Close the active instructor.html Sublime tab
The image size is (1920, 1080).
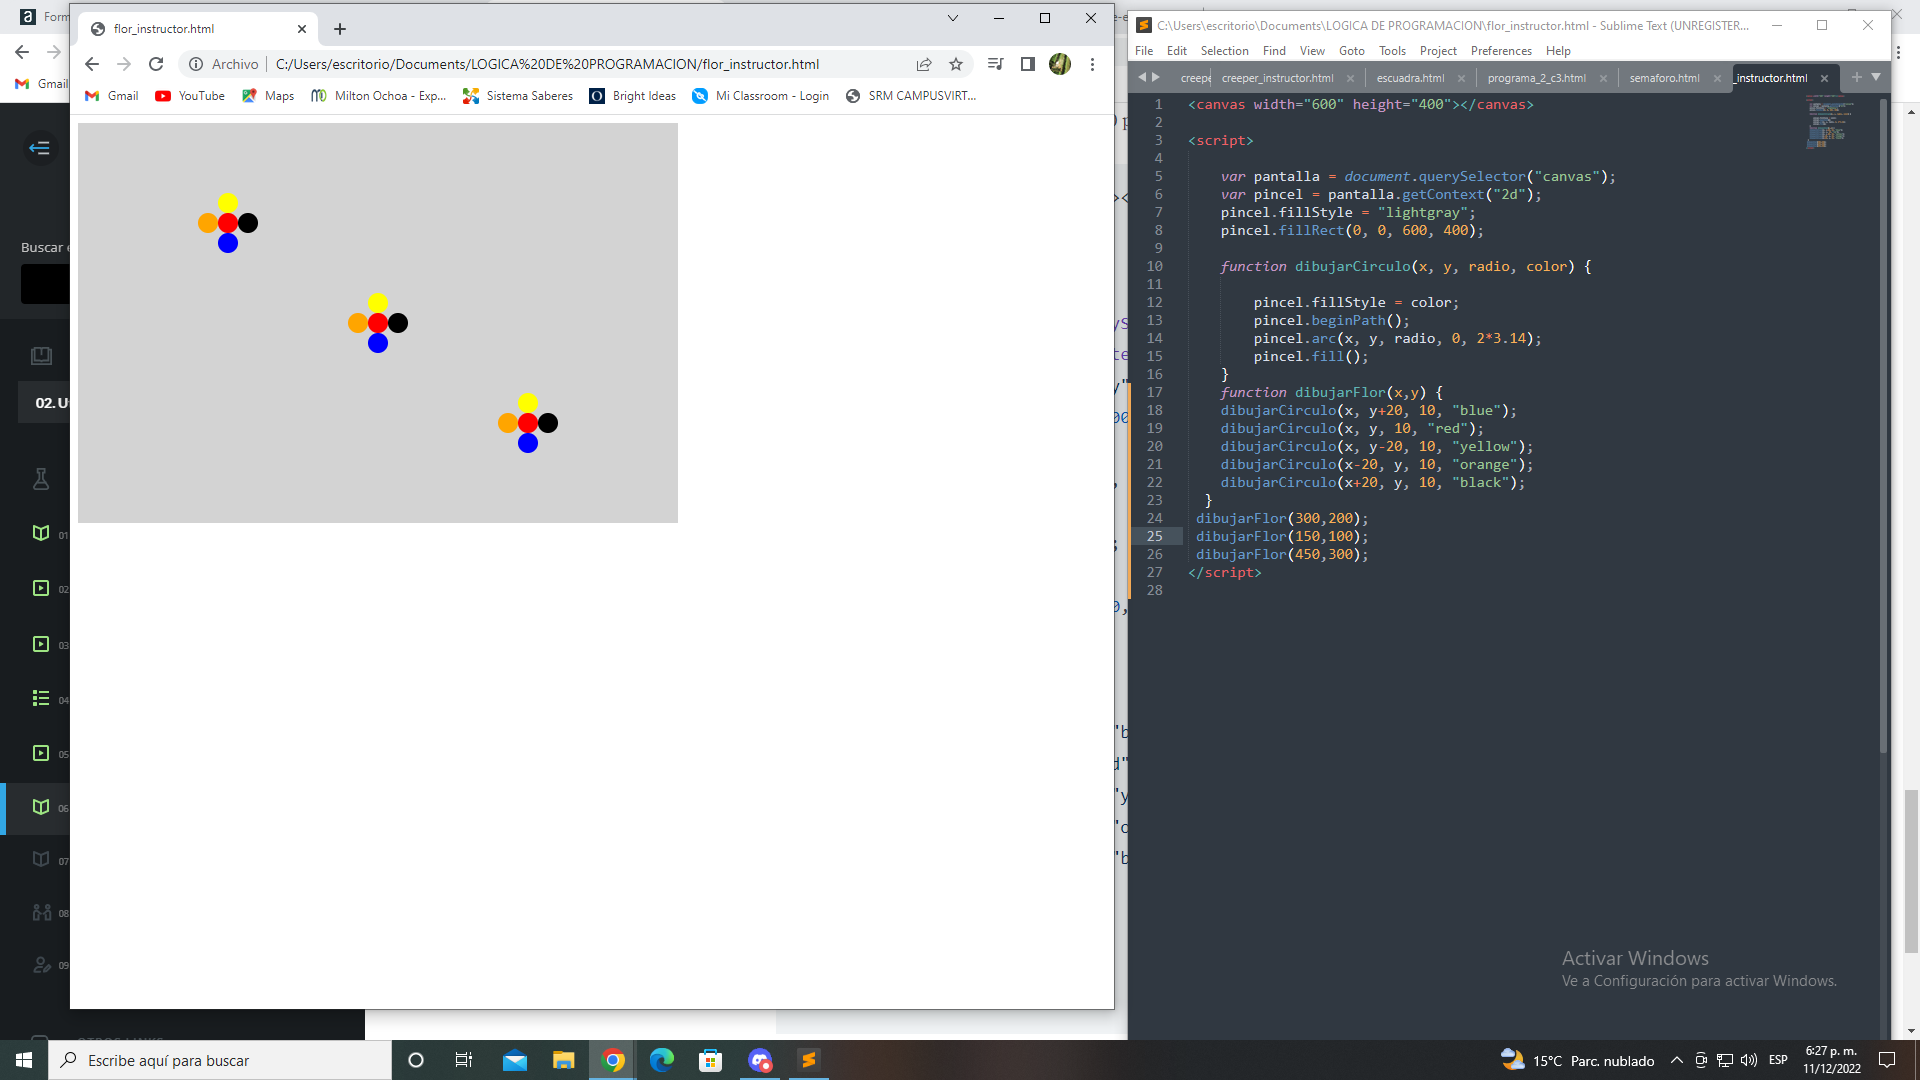tap(1824, 78)
